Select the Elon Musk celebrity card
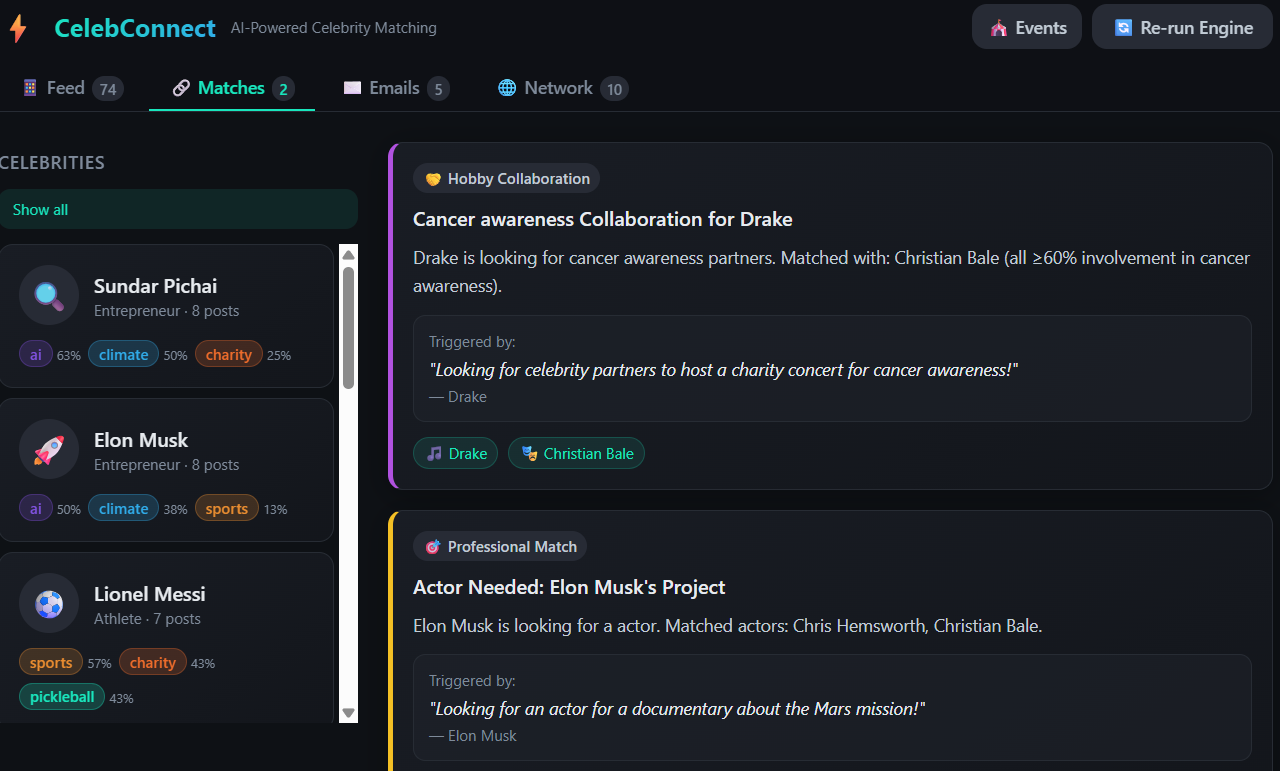This screenshot has height=771, width=1280. [x=166, y=470]
